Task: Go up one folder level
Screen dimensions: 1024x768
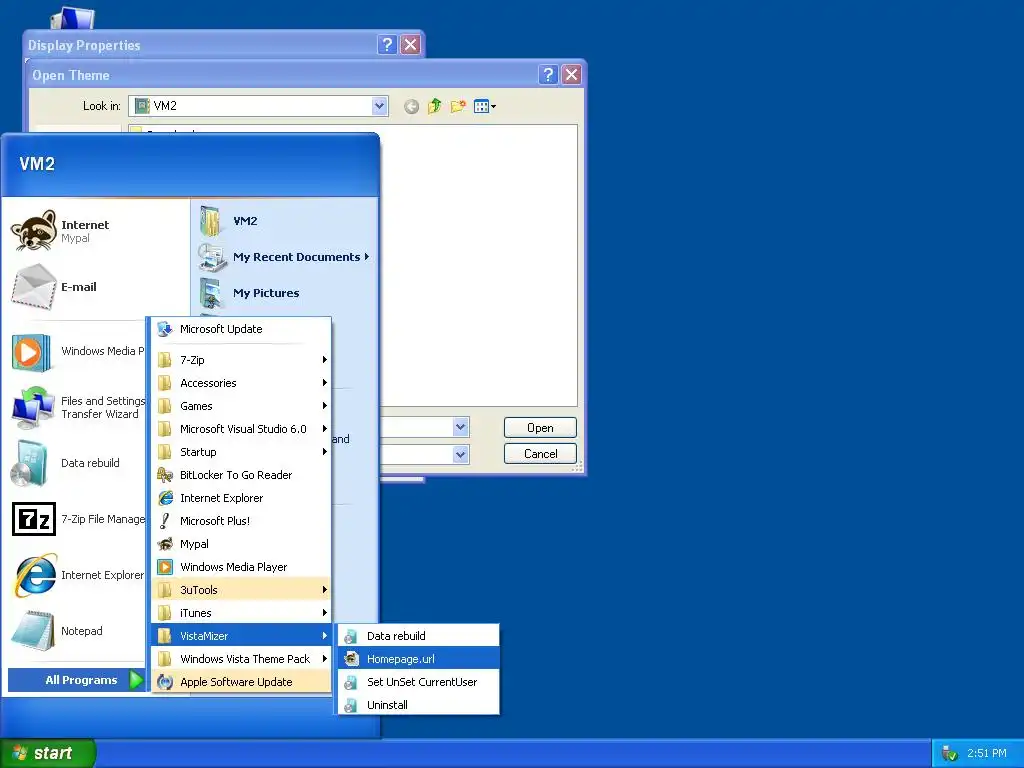Action: coord(434,106)
